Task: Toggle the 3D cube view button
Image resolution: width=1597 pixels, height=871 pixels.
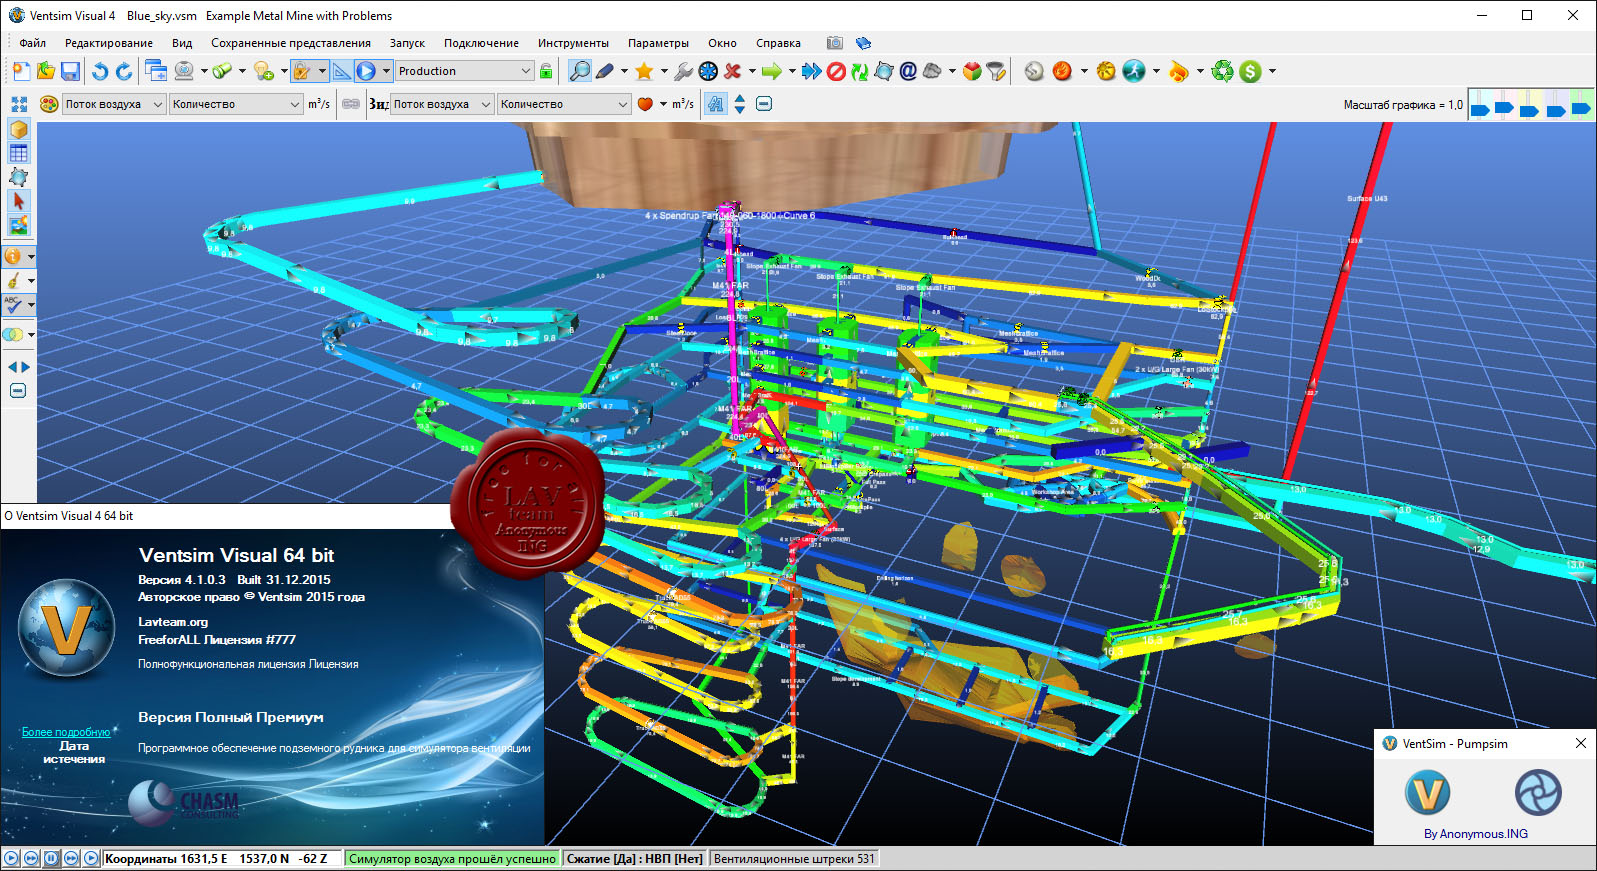Action: tap(19, 129)
